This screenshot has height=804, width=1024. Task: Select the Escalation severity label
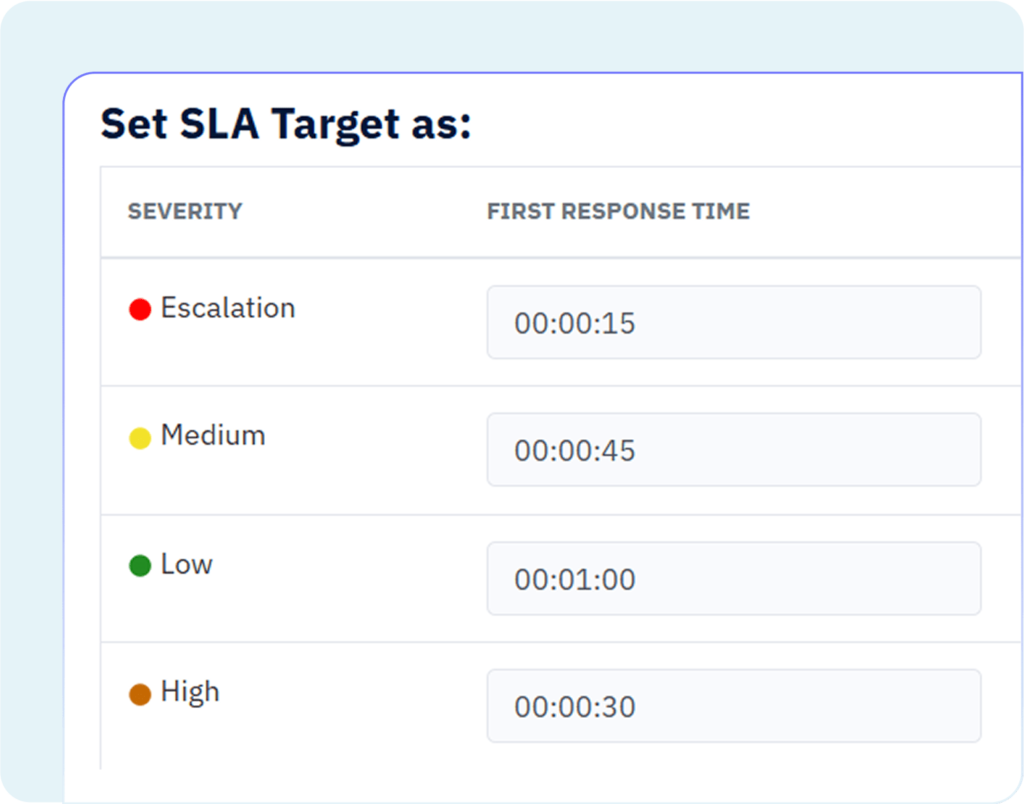point(228,308)
